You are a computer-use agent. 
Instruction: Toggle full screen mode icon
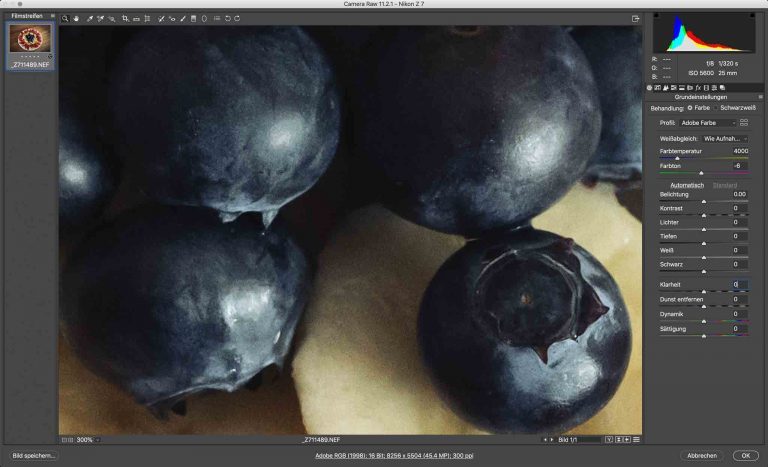pyautogui.click(x=635, y=19)
